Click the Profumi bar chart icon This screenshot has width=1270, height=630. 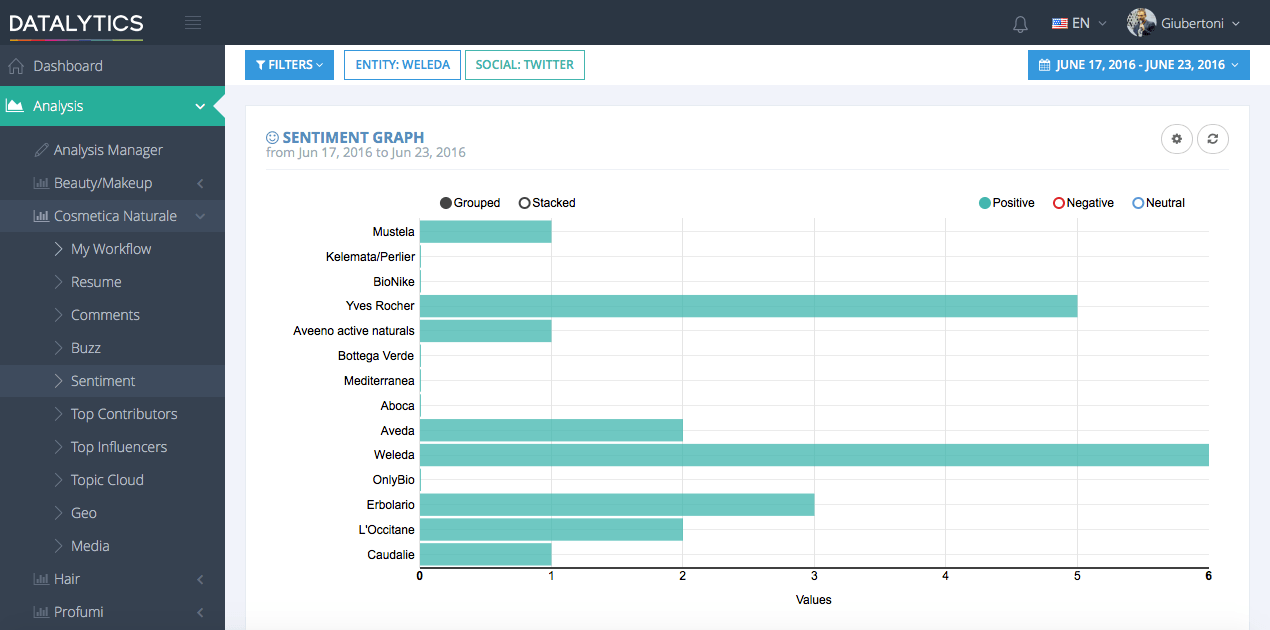click(x=41, y=612)
